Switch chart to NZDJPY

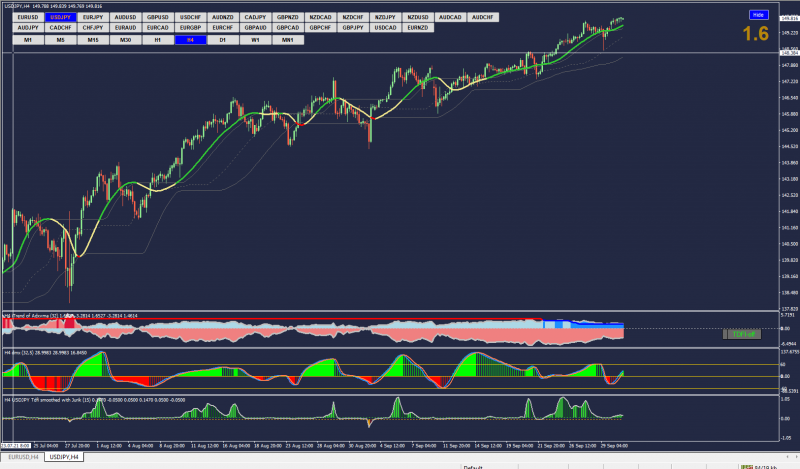[x=385, y=17]
